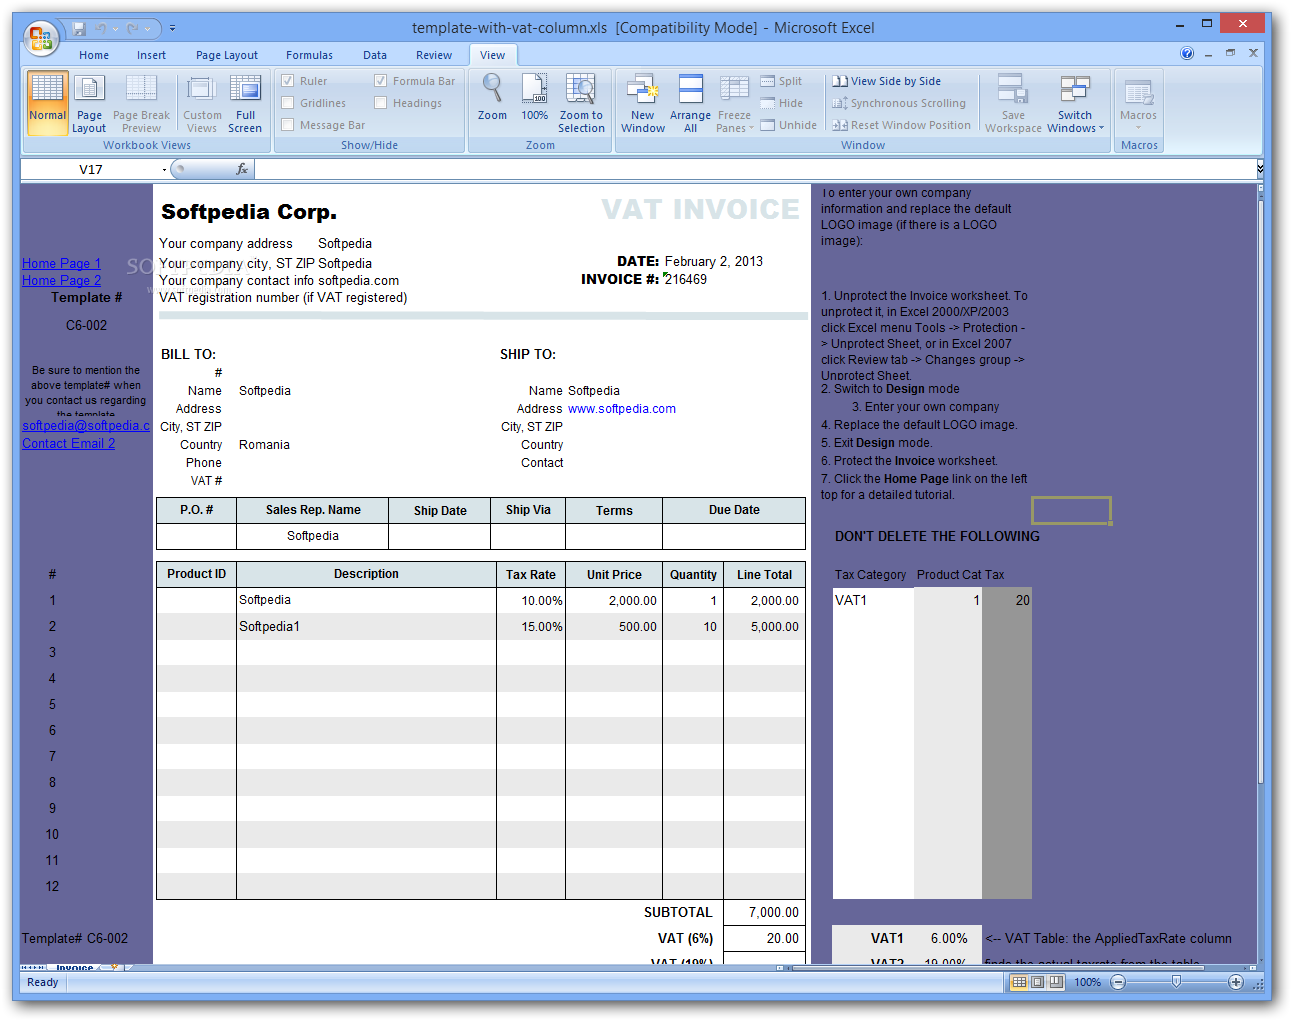1292x1021 pixels.
Task: Open the Name Box dropdown arrow
Action: click(164, 170)
